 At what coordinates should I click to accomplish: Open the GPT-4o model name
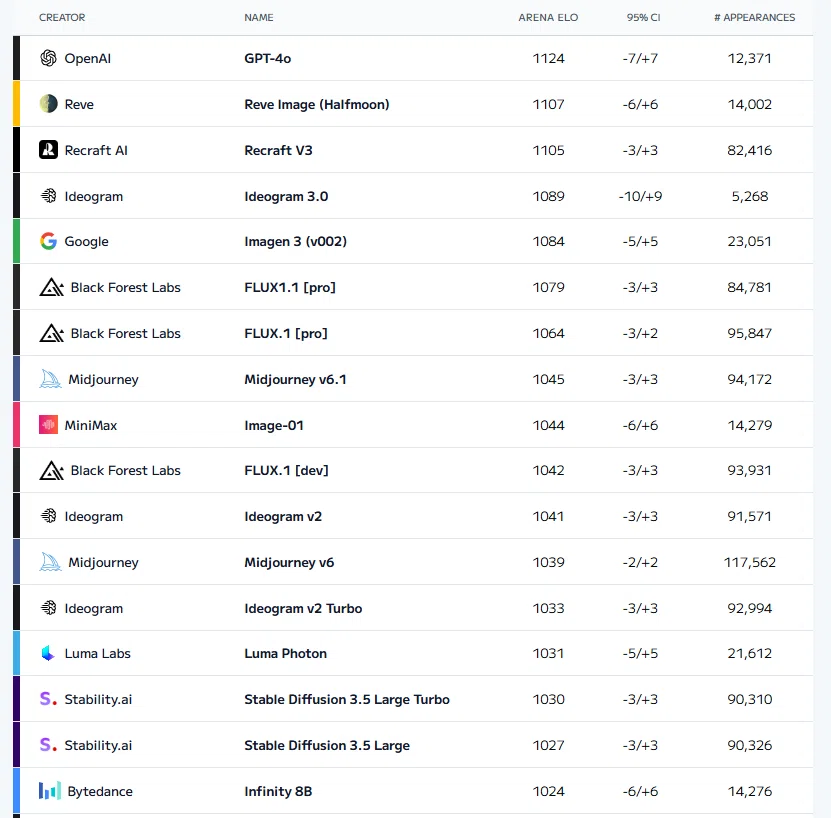268,58
